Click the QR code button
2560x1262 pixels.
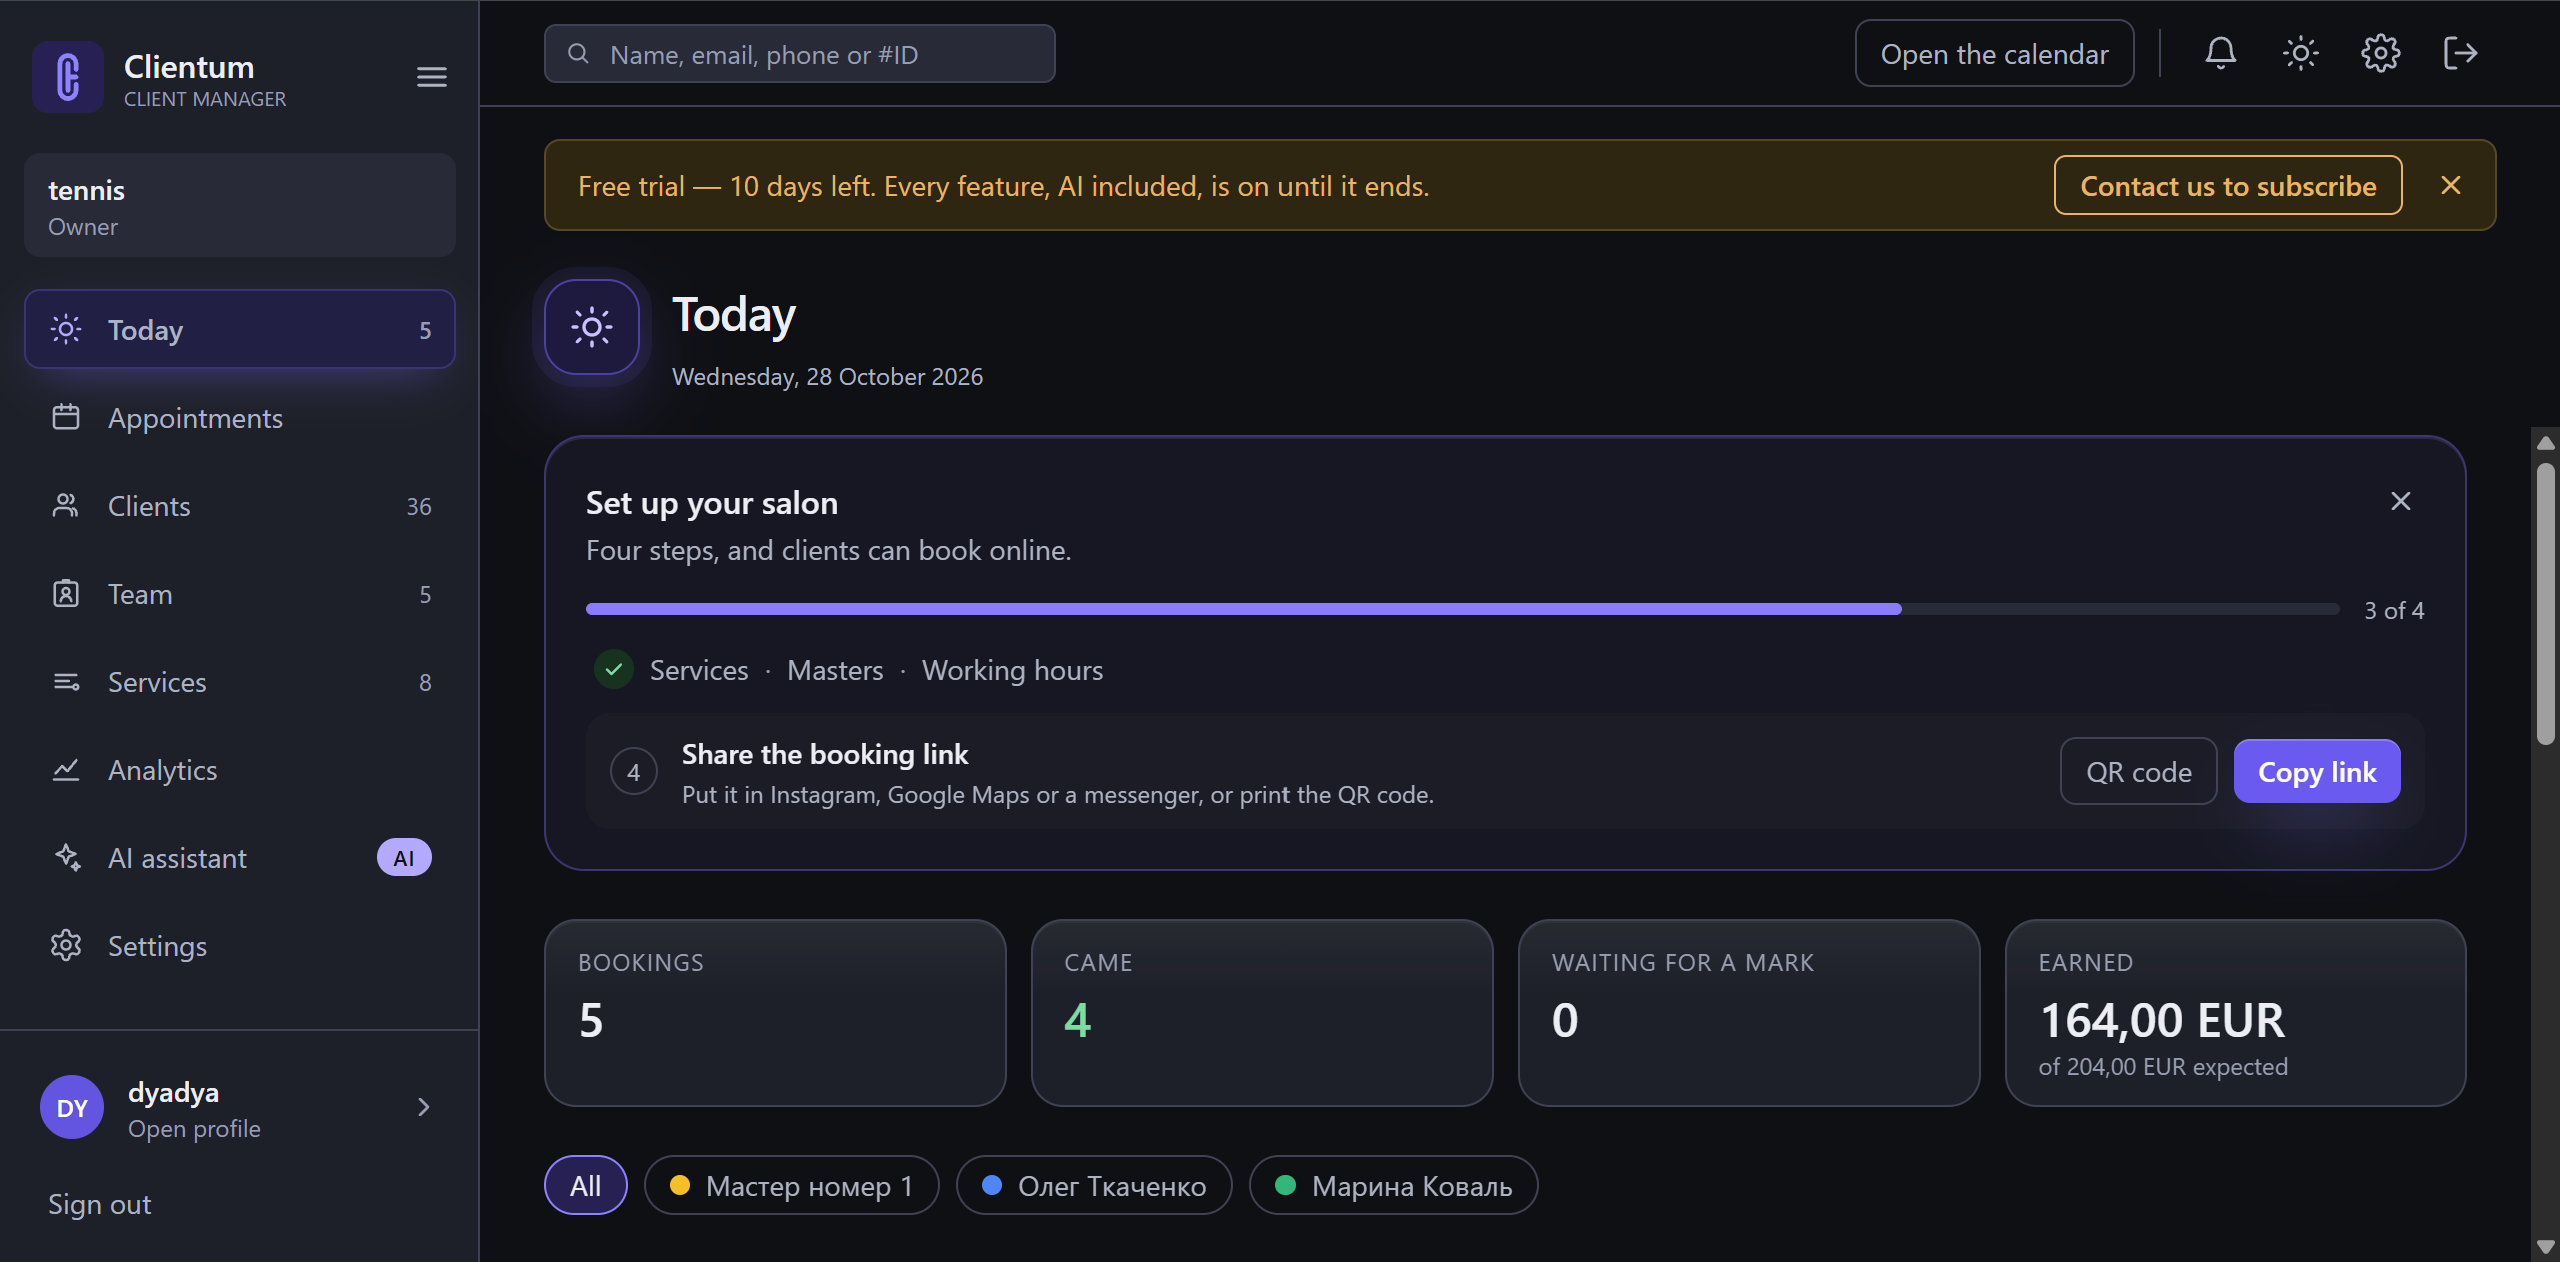point(2138,771)
